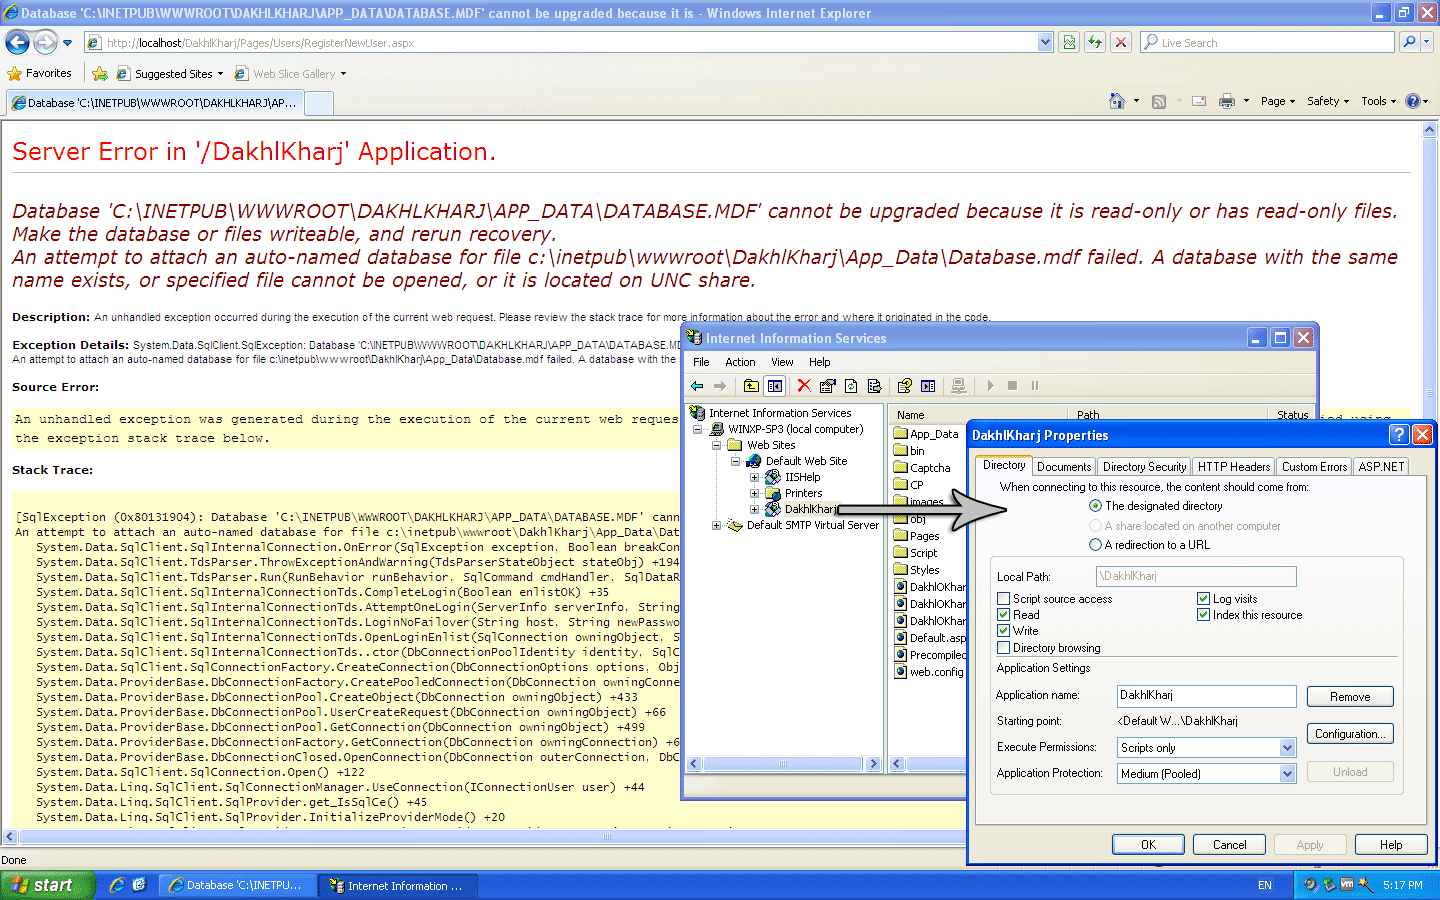Open the Execute Permissions dropdown
This screenshot has width=1440, height=900.
pos(1288,748)
